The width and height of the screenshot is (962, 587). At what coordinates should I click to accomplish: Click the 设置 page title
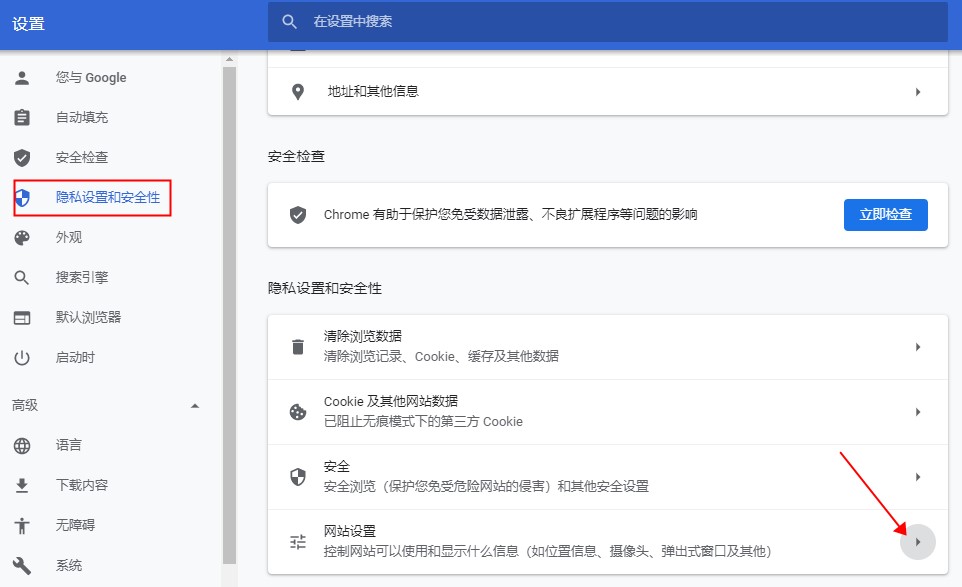point(28,24)
